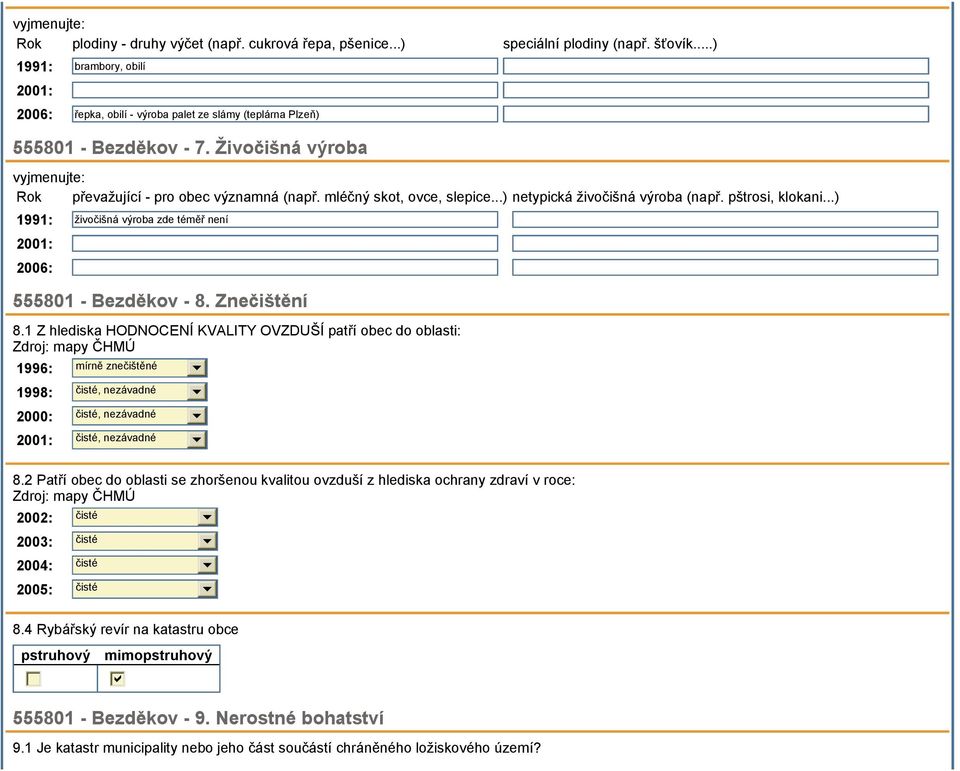Click question 9.1 about 'chráněného ložiskového území'
The height and width of the screenshot is (771, 960).
pyautogui.click(x=277, y=748)
